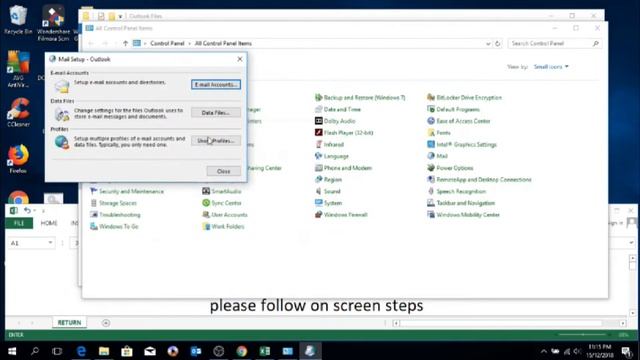This screenshot has width=640, height=360.
Task: Click the Security and Maintenance flag icon
Action: click(93, 191)
